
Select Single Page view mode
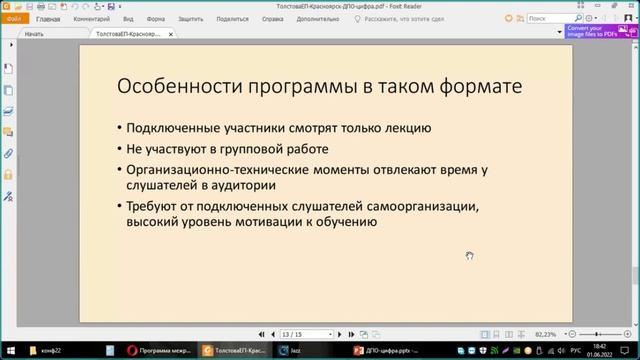[484, 334]
